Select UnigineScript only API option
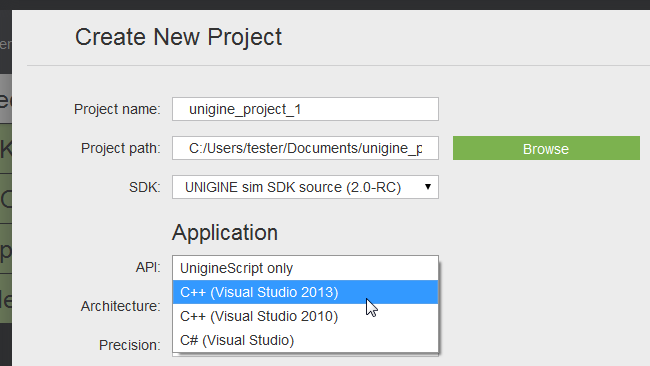Viewport: 650px width, 366px height. coord(305,268)
